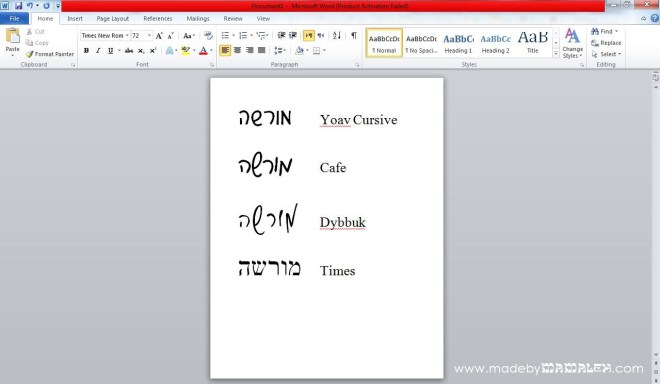Click the Text Effects glowing A icon

tap(169, 51)
